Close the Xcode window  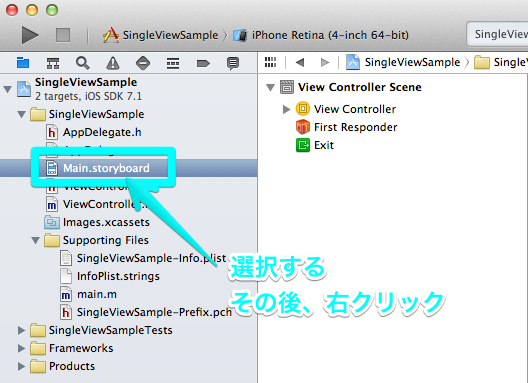12,10
